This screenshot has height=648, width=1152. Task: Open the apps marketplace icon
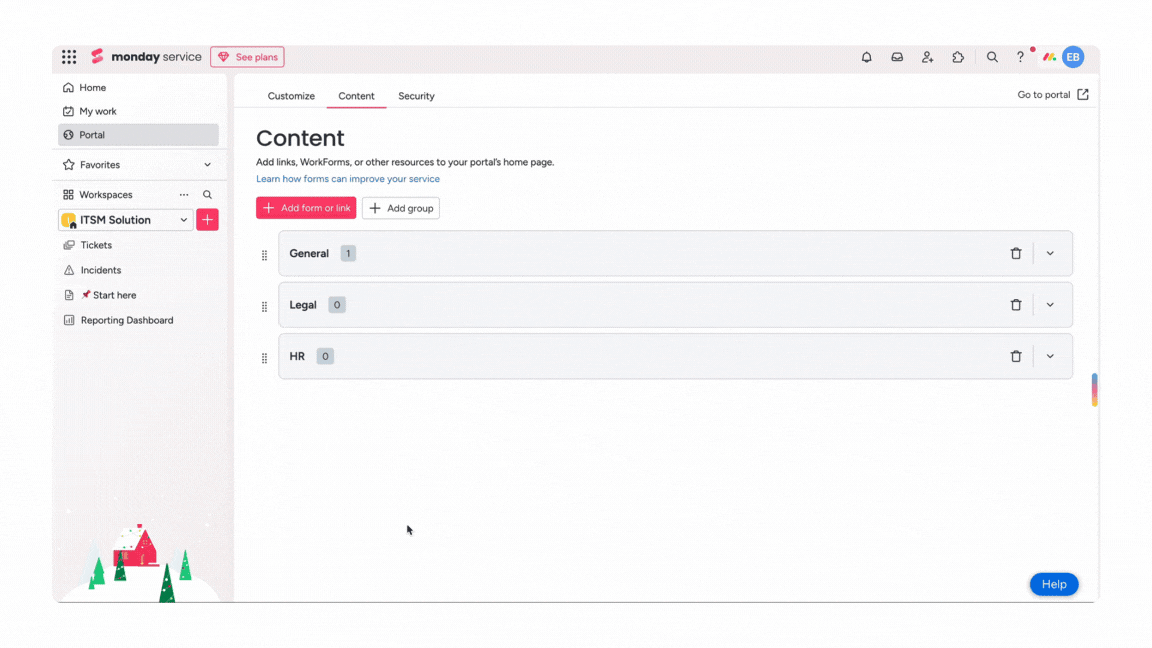click(957, 57)
